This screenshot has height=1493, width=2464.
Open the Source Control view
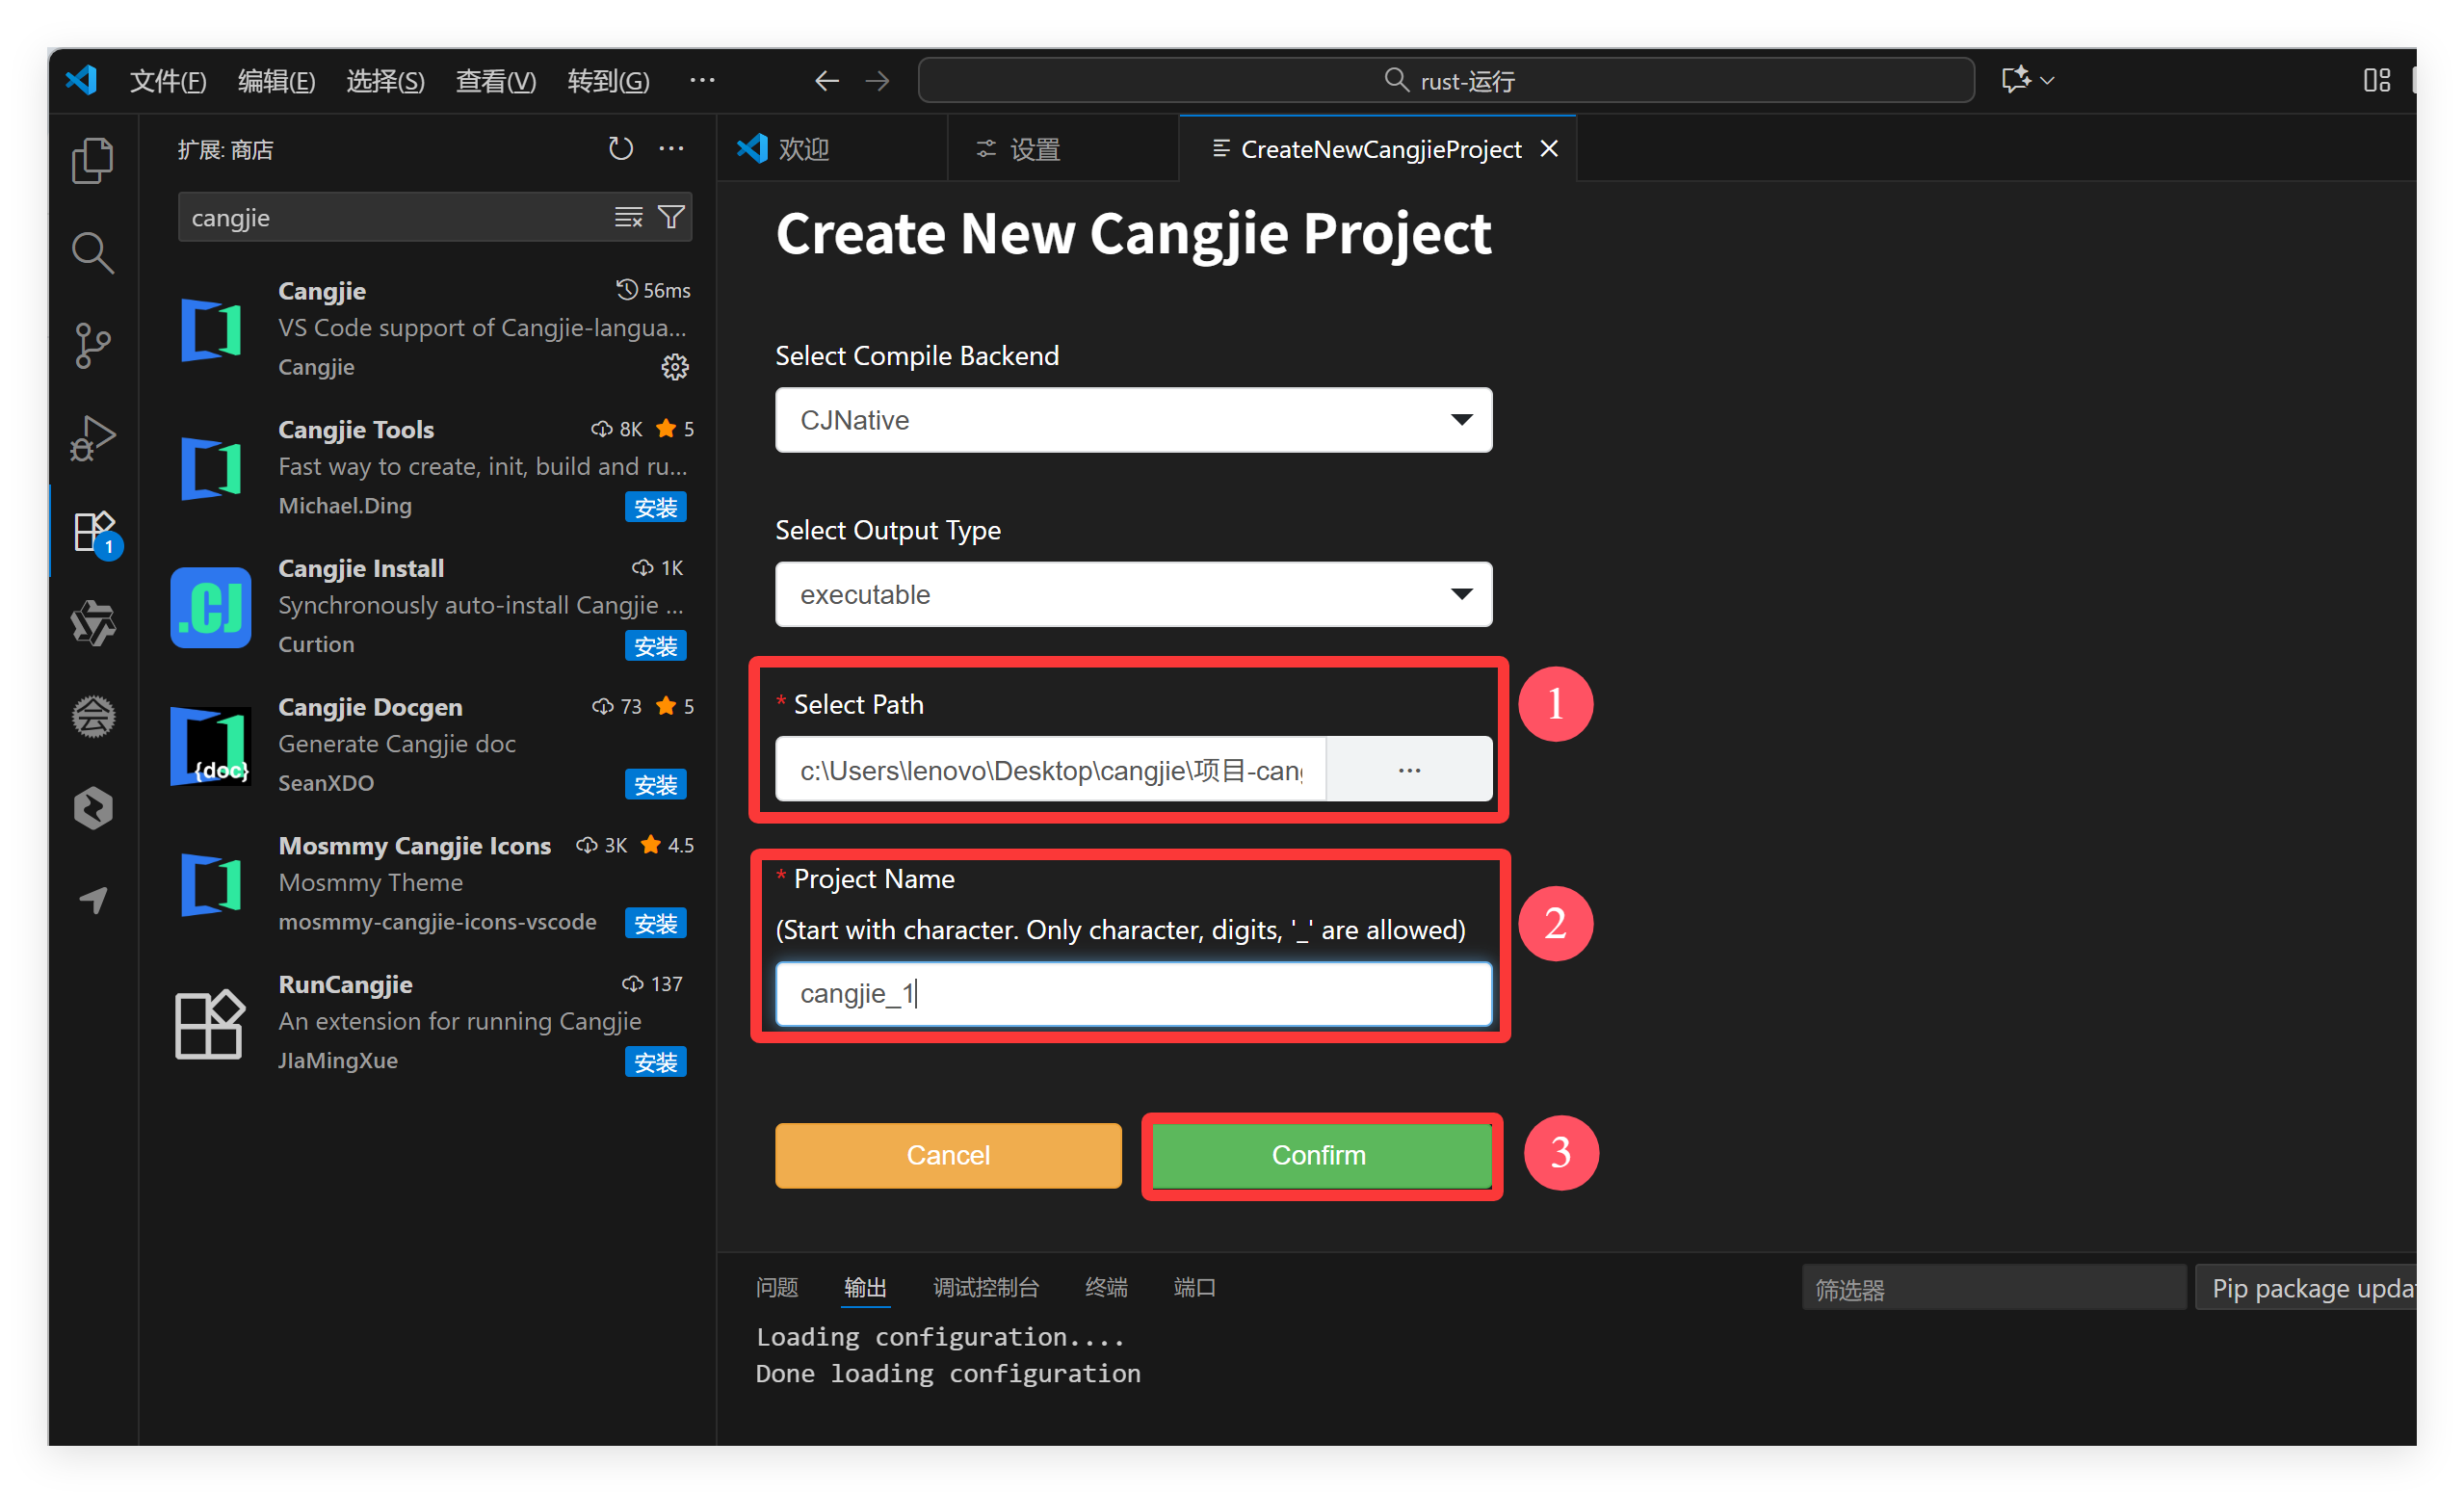click(92, 345)
